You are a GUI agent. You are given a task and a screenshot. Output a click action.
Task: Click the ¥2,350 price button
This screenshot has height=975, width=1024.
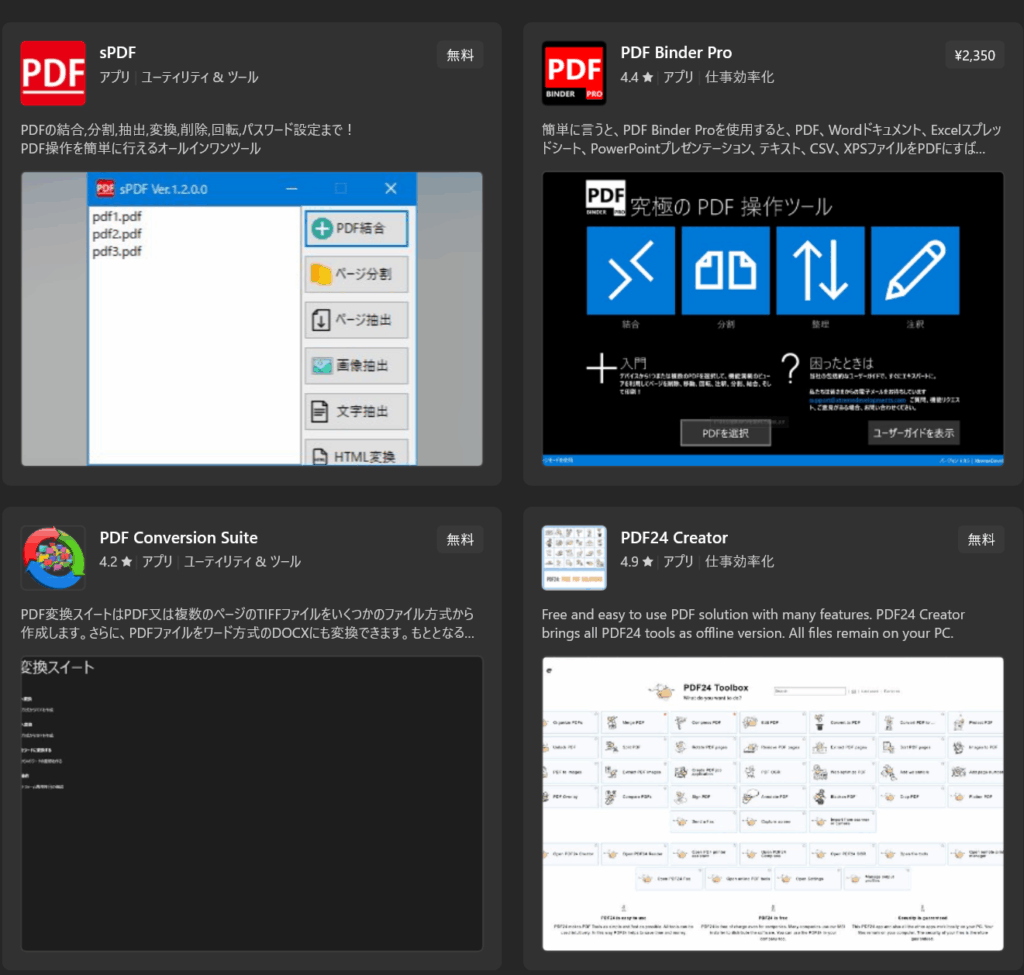click(x=975, y=55)
